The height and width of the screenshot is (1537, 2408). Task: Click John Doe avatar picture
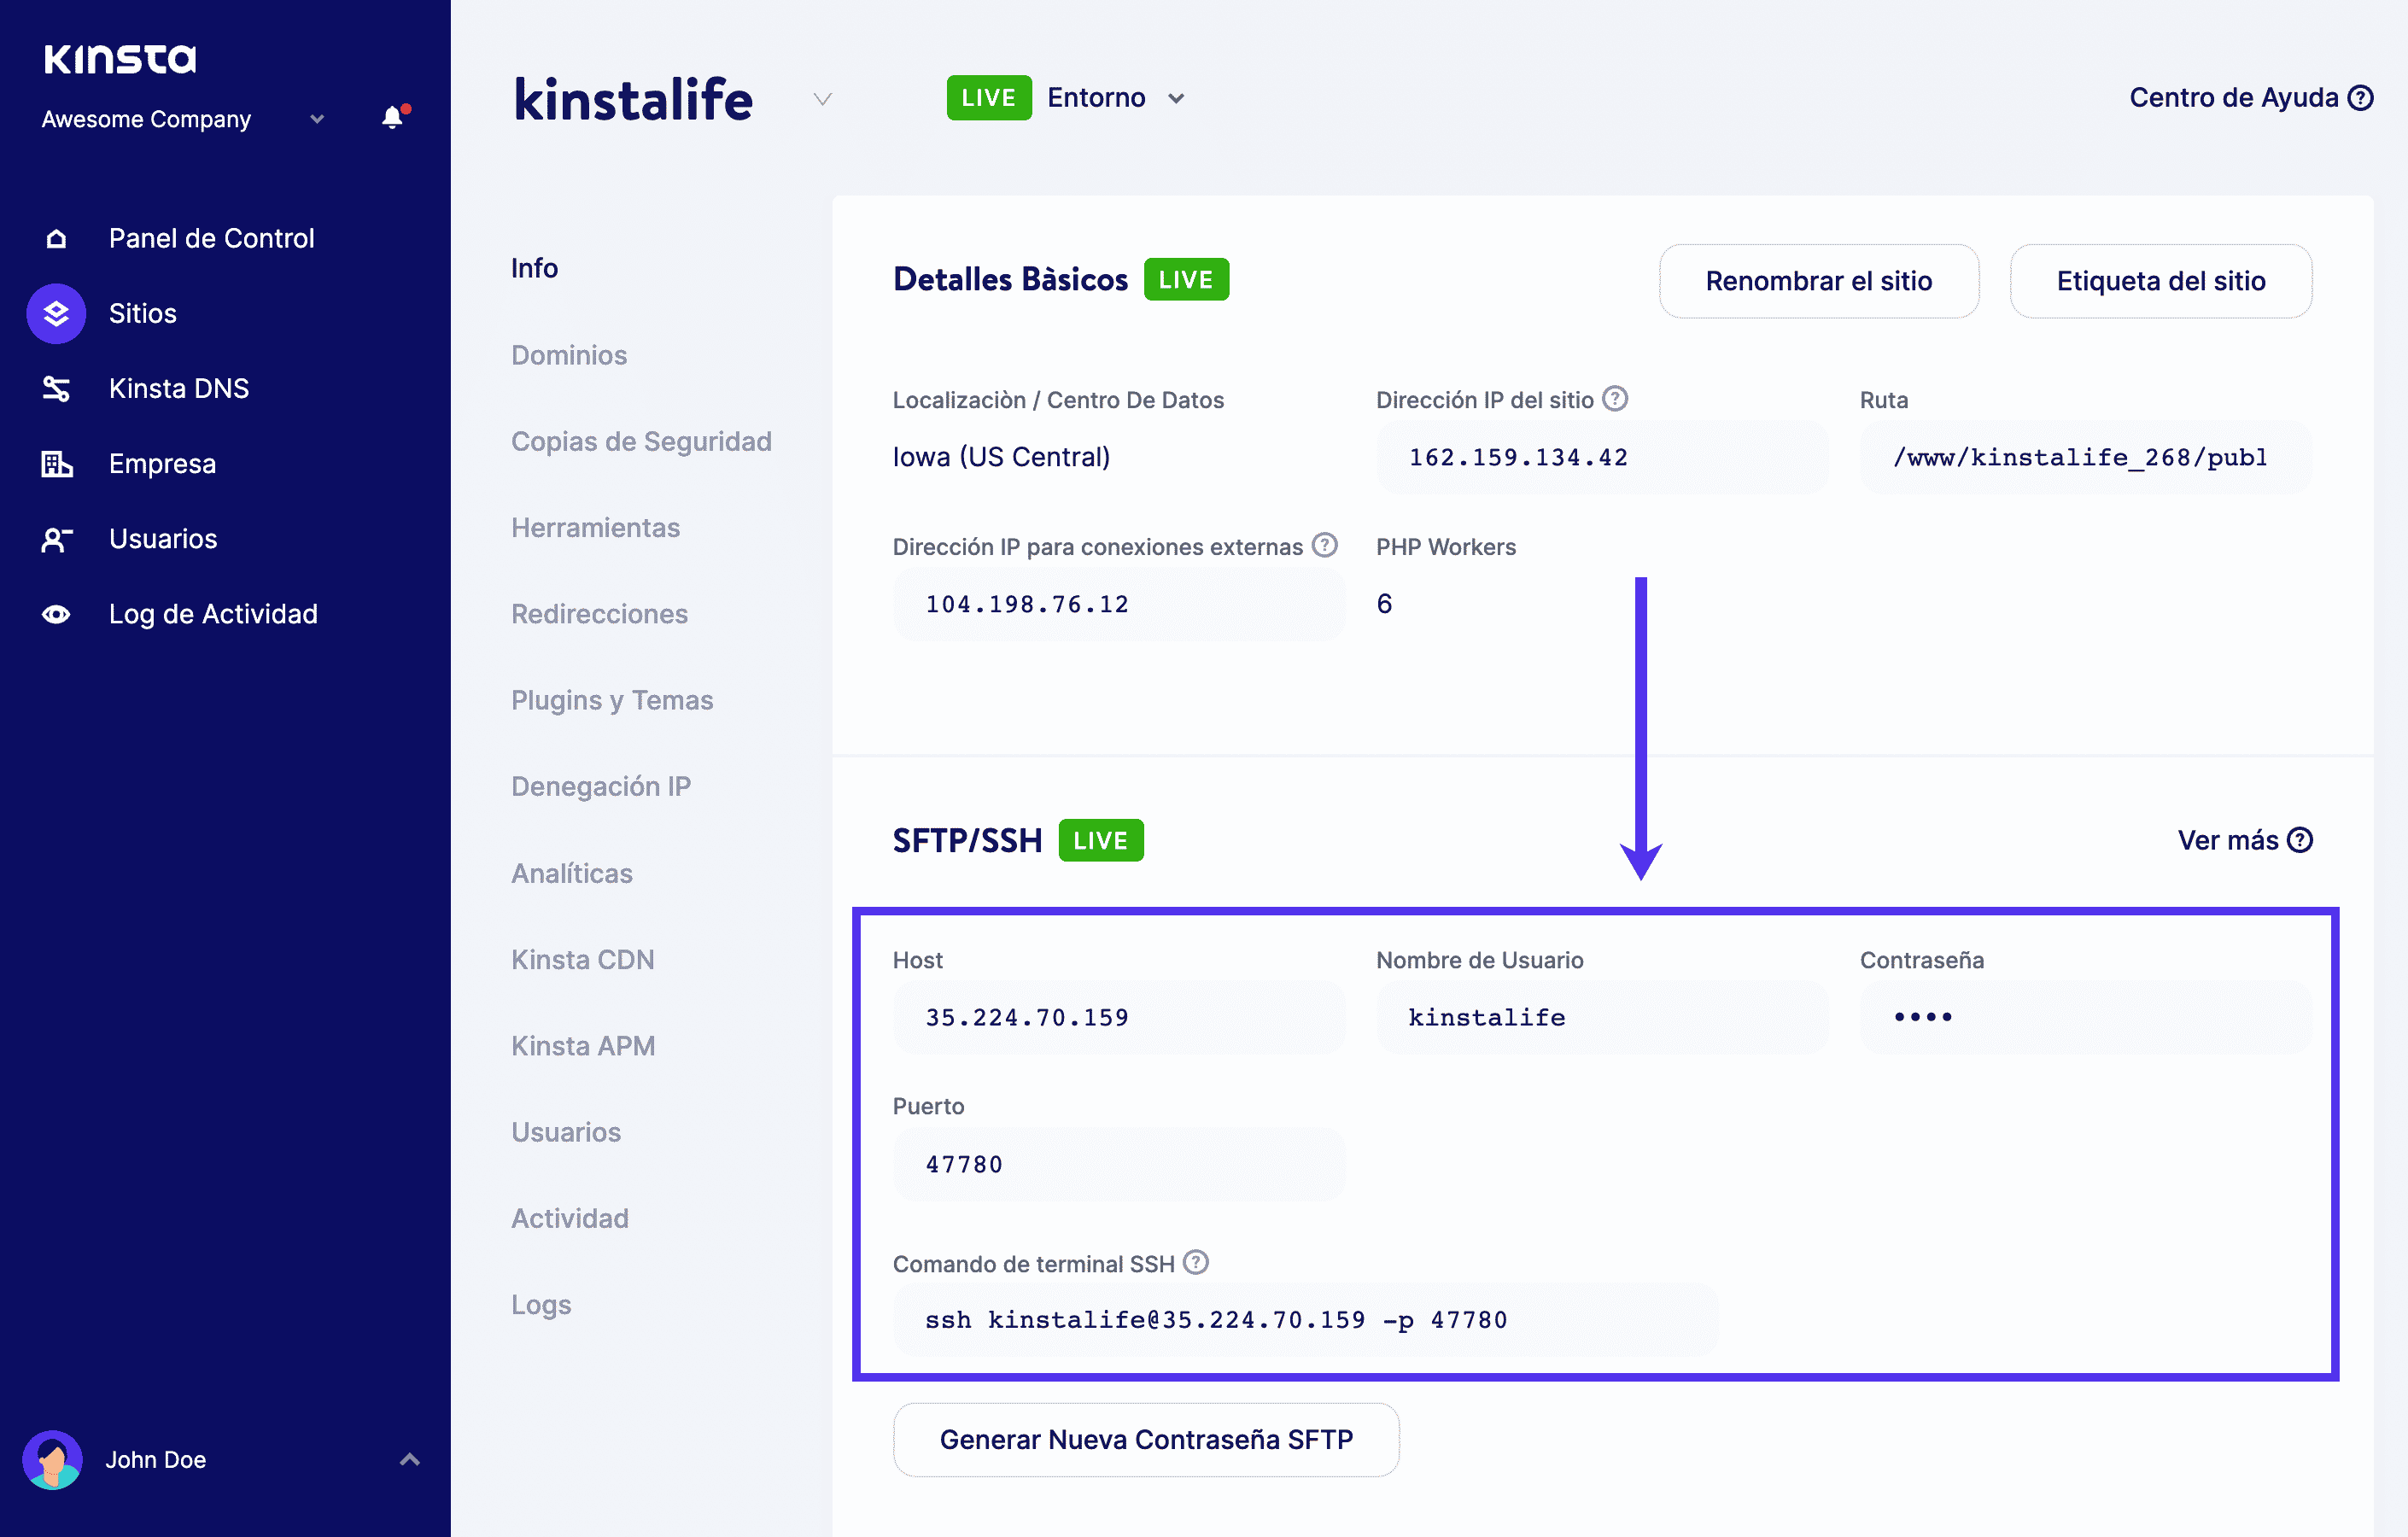[x=53, y=1459]
